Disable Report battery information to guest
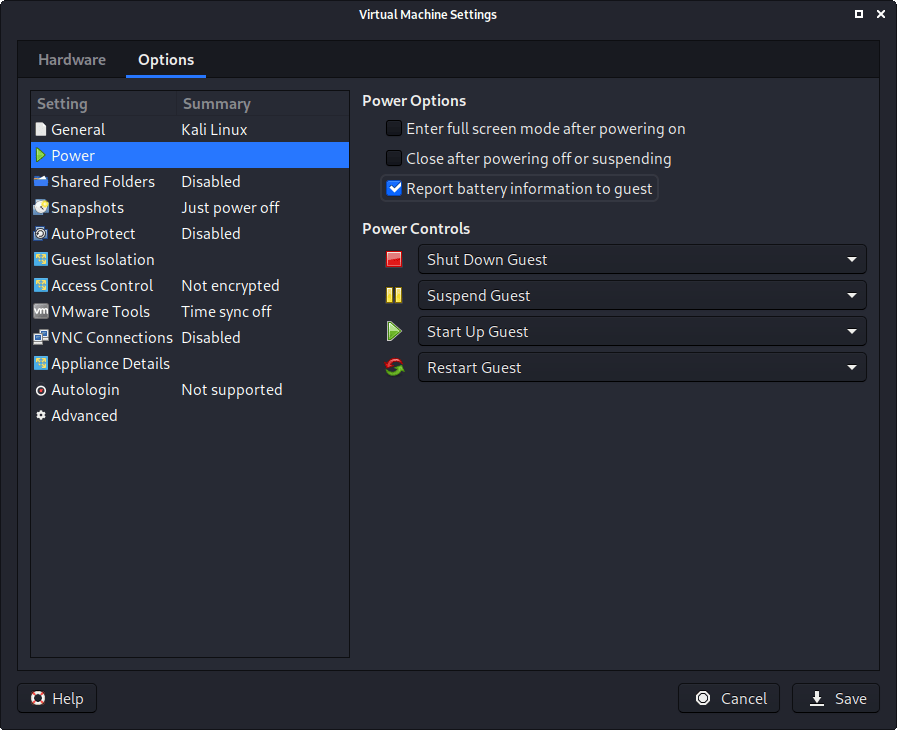Image resolution: width=897 pixels, height=730 pixels. 394,188
